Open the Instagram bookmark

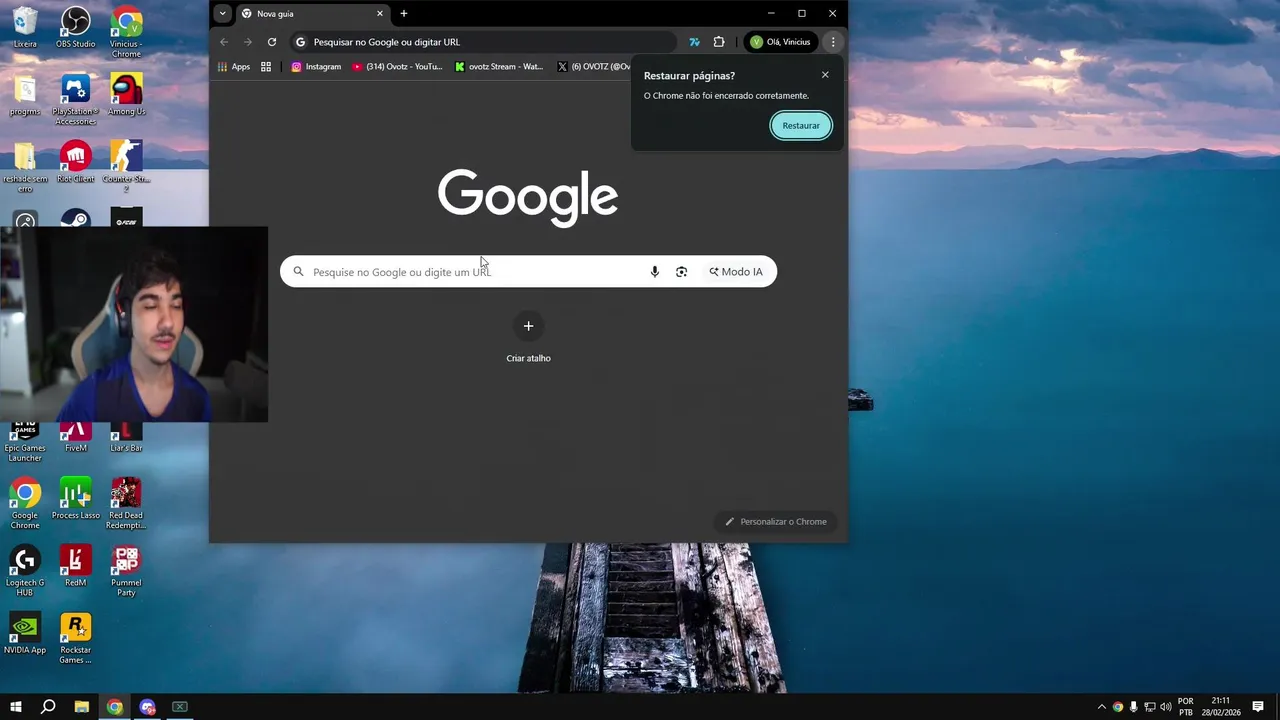pos(316,67)
